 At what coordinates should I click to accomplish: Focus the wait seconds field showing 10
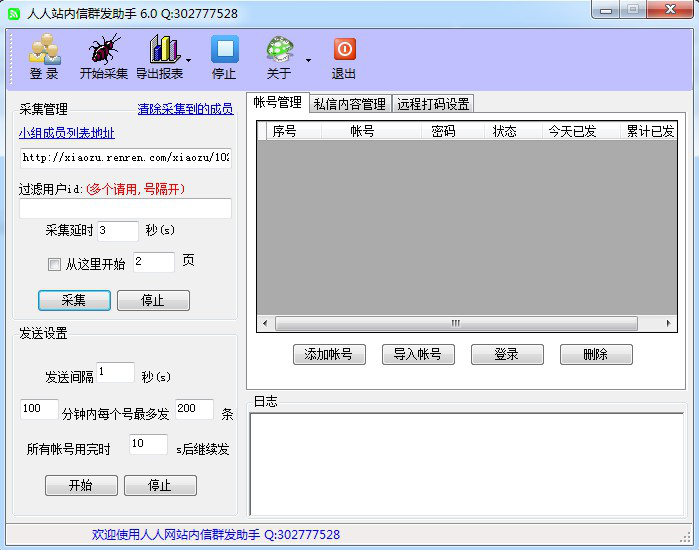click(x=148, y=444)
